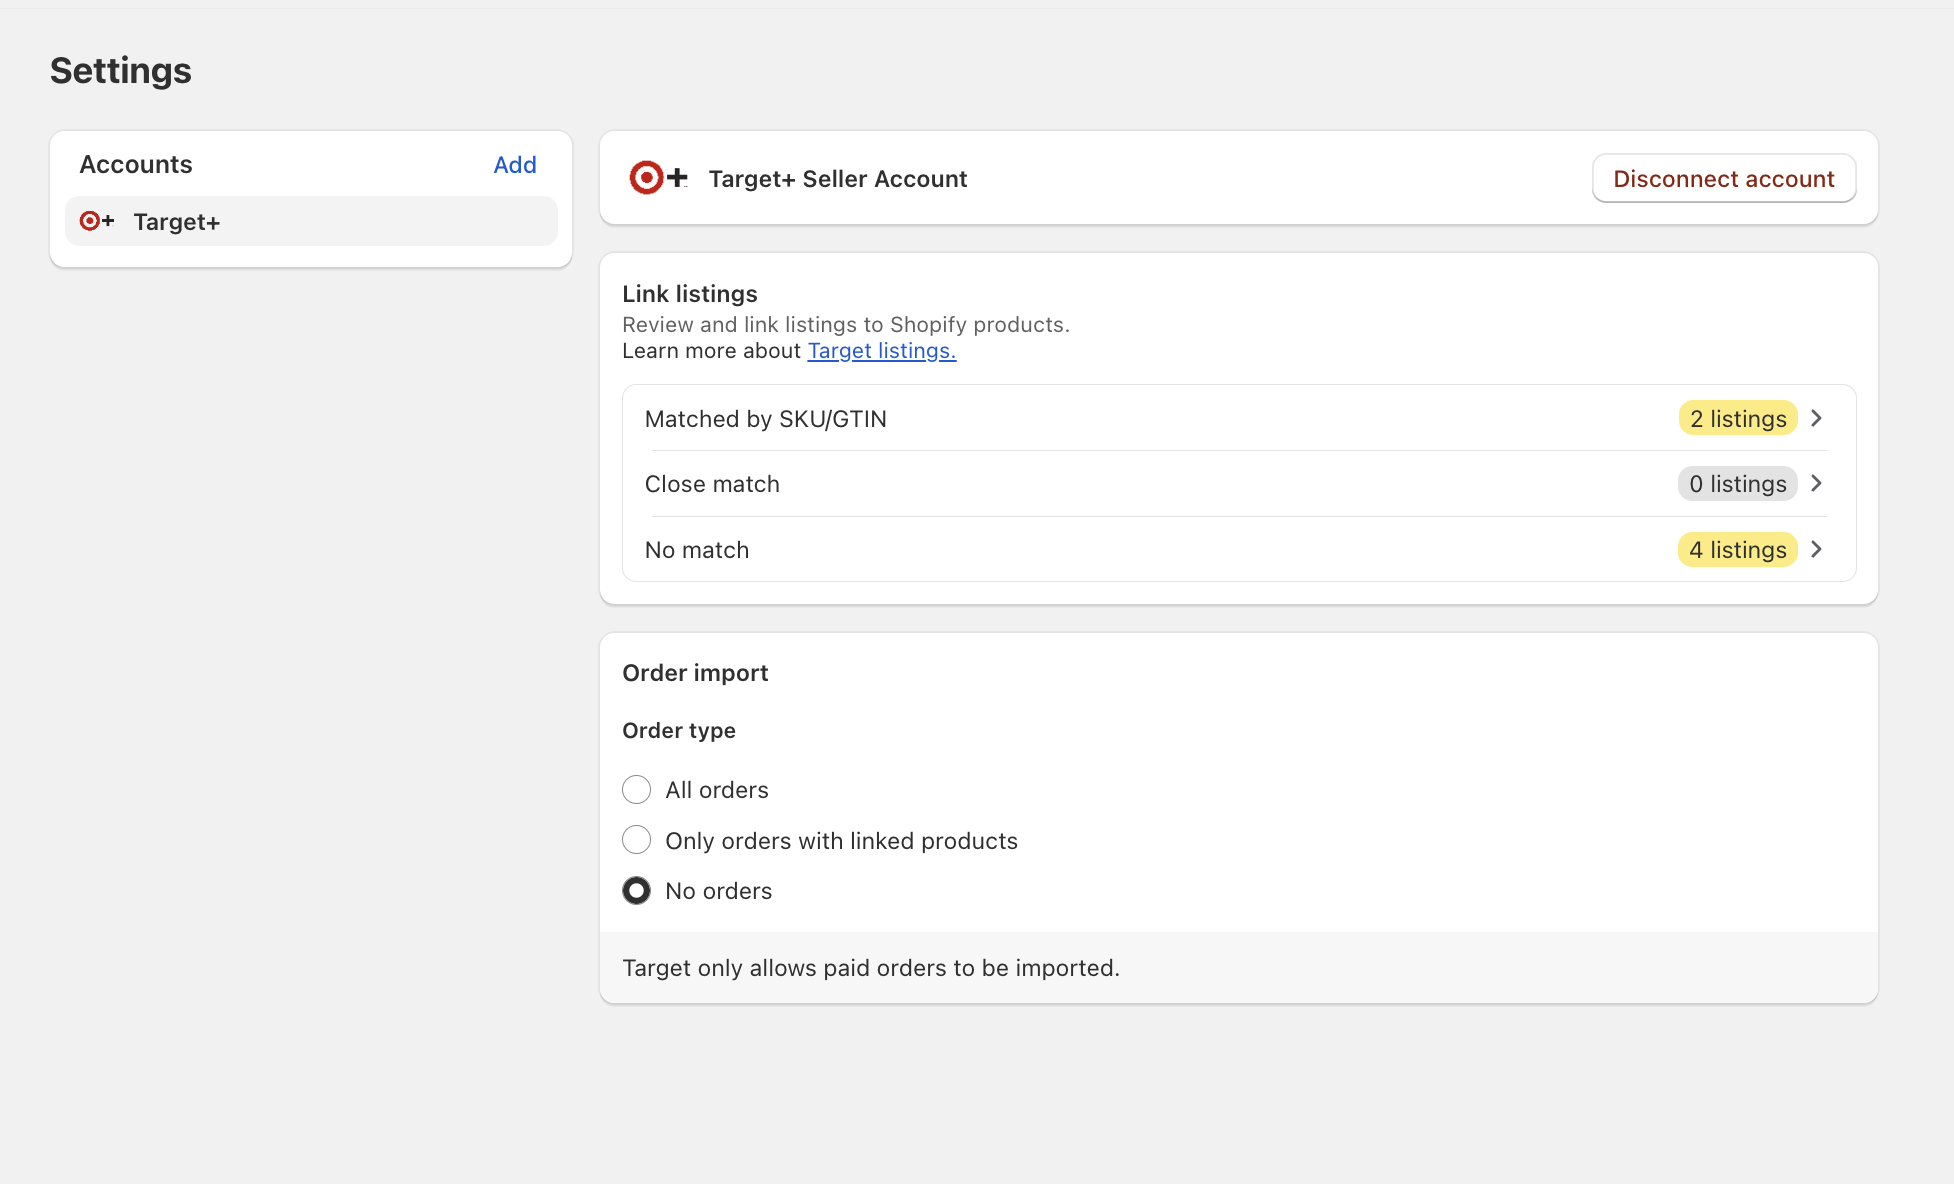This screenshot has height=1184, width=1954.
Task: Select the Target+ account in the sidebar
Action: tap(311, 221)
